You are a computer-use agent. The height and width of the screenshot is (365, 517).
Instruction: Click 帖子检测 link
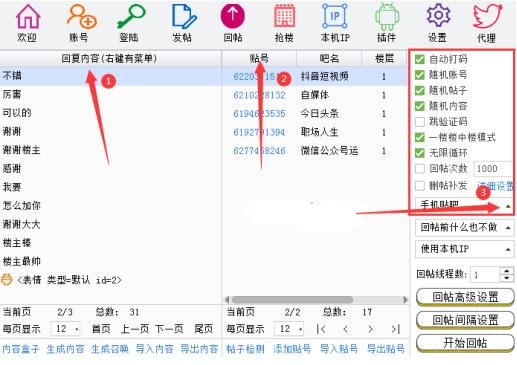pos(245,349)
